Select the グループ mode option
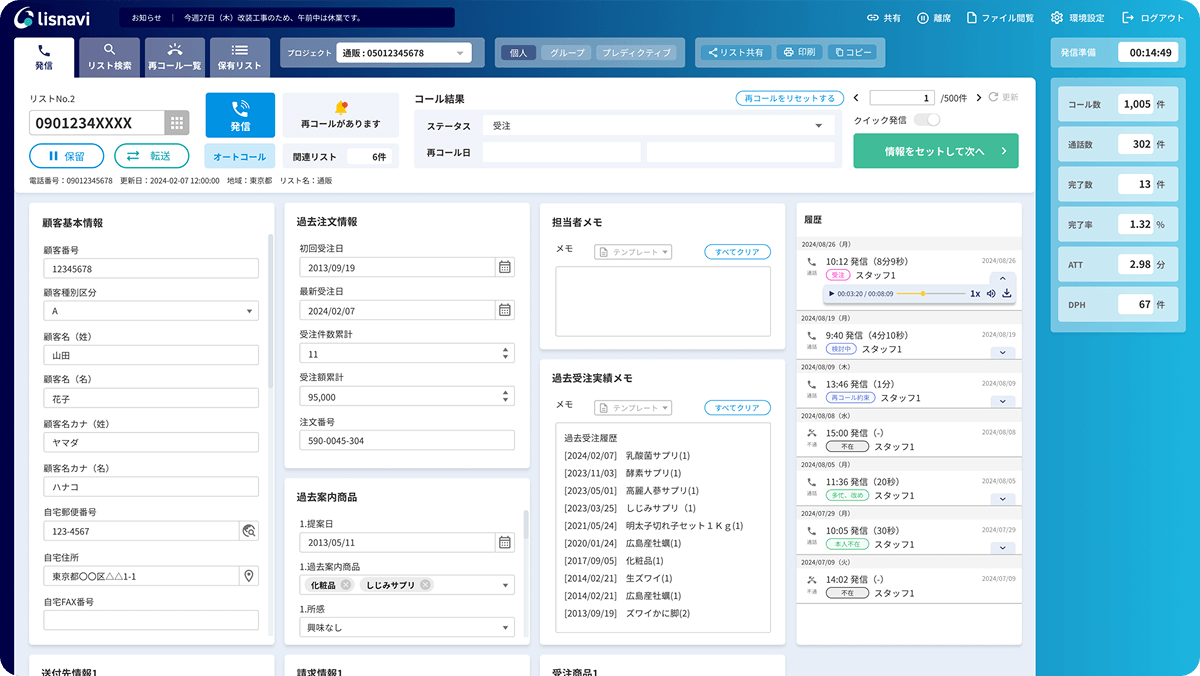Screen dimensions: 1200x676 pyautogui.click(x=565, y=53)
